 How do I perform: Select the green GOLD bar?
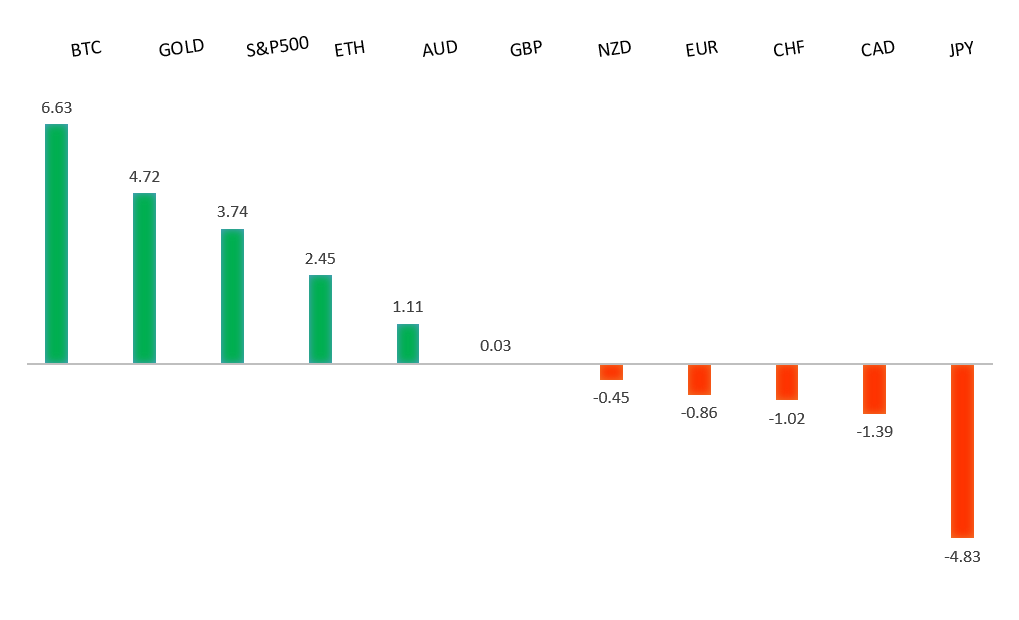tap(144, 278)
